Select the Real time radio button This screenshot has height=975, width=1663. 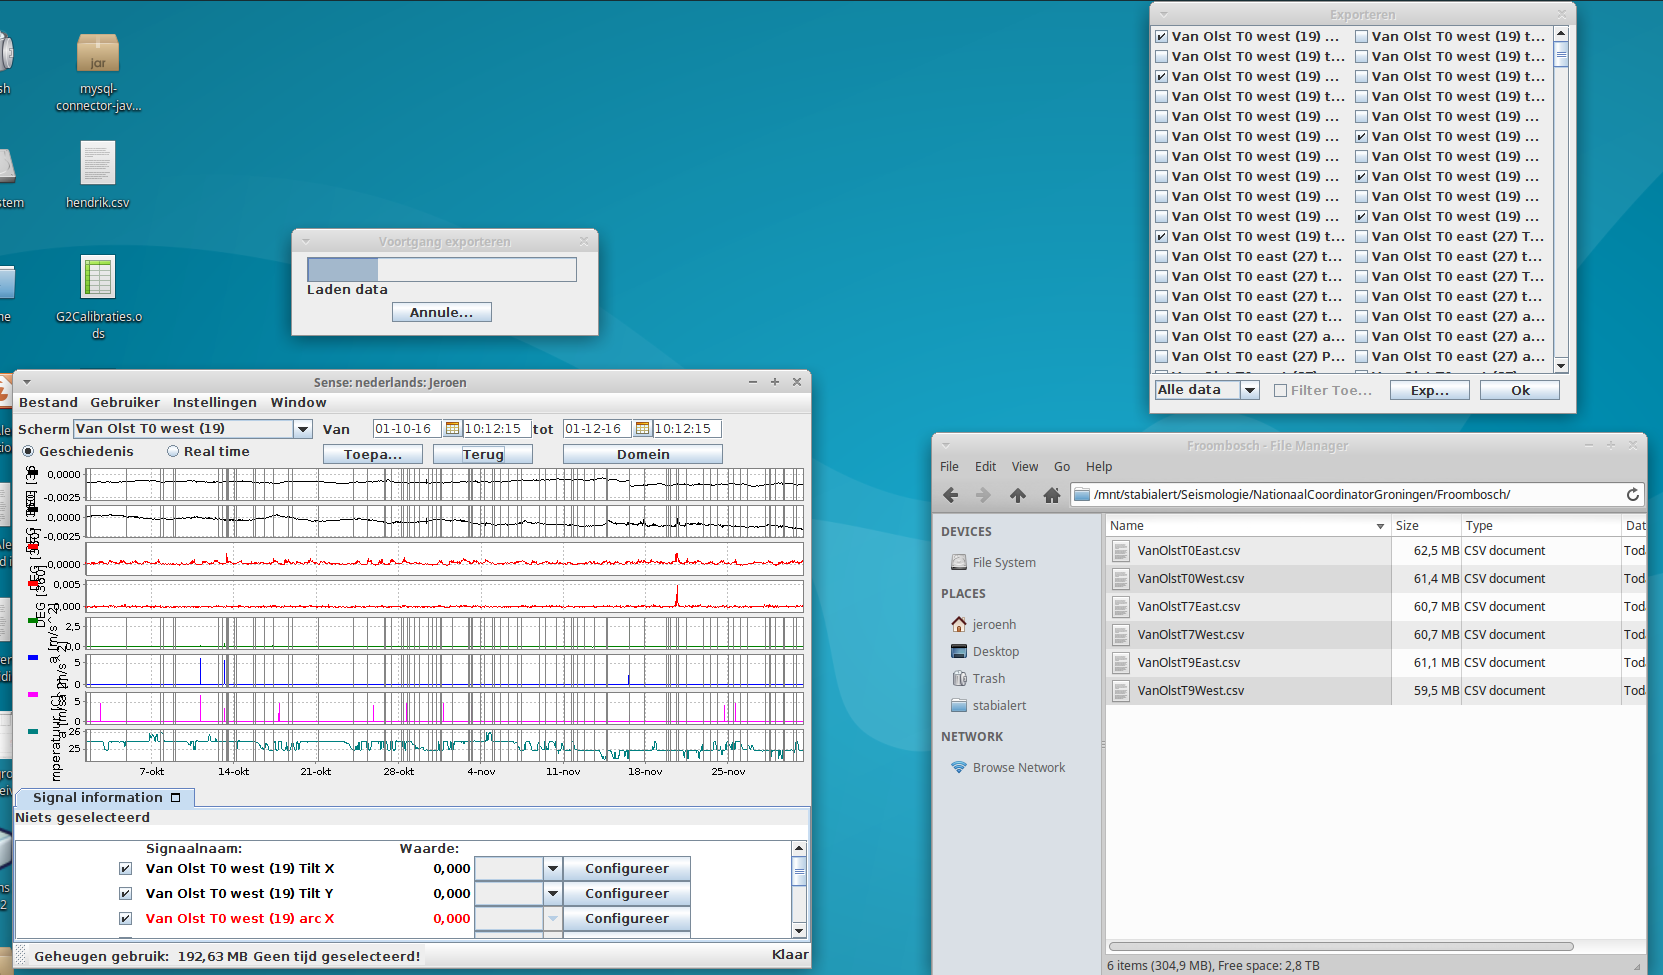pos(173,452)
